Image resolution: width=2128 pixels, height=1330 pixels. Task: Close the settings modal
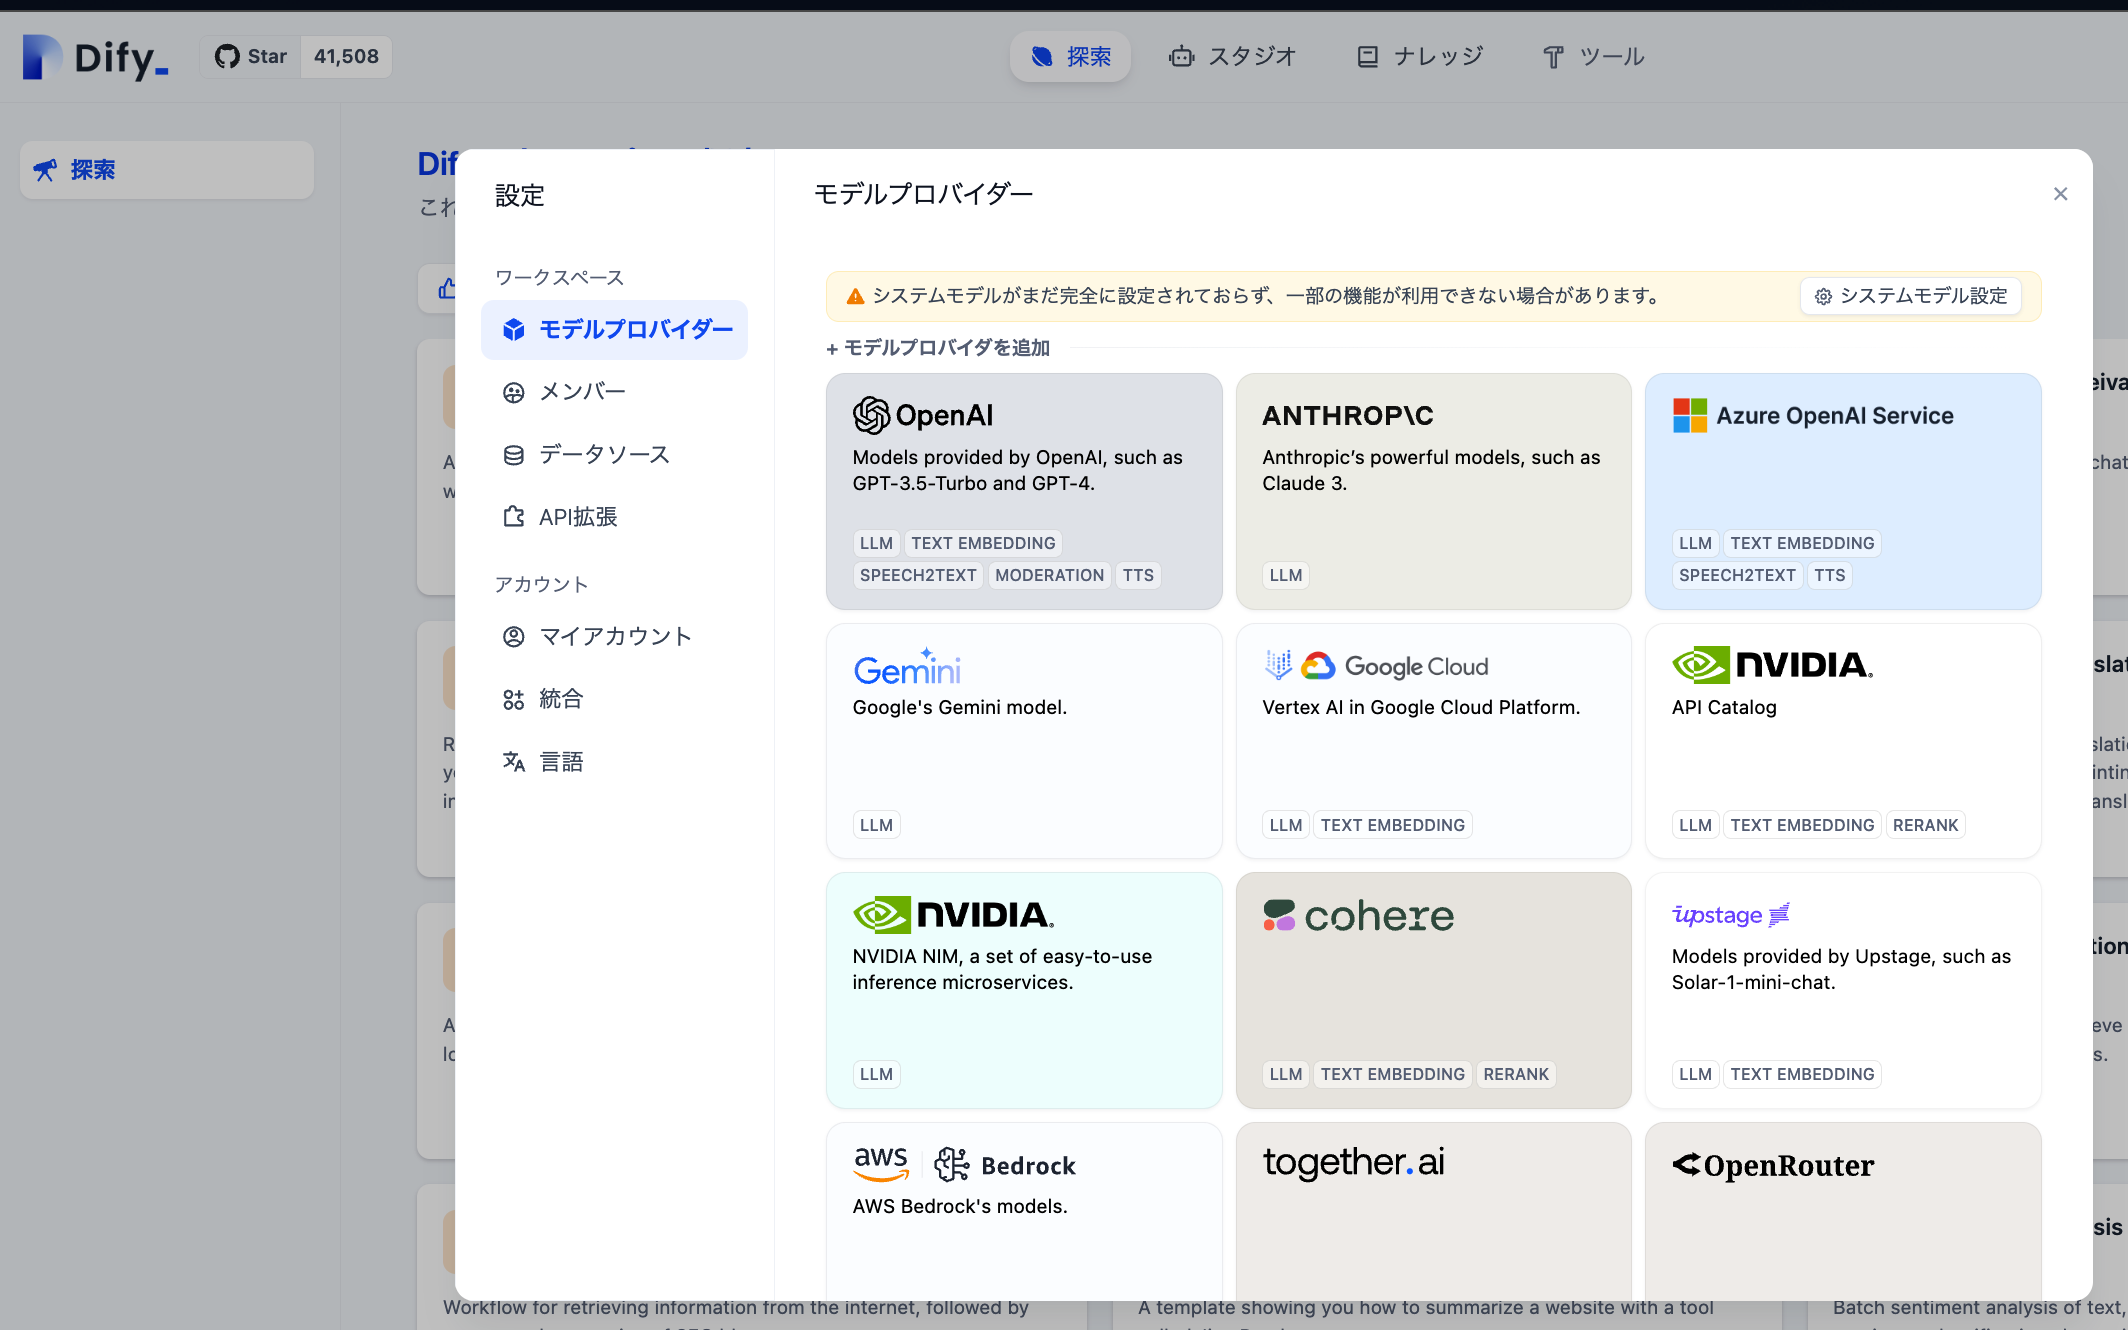(x=2060, y=193)
